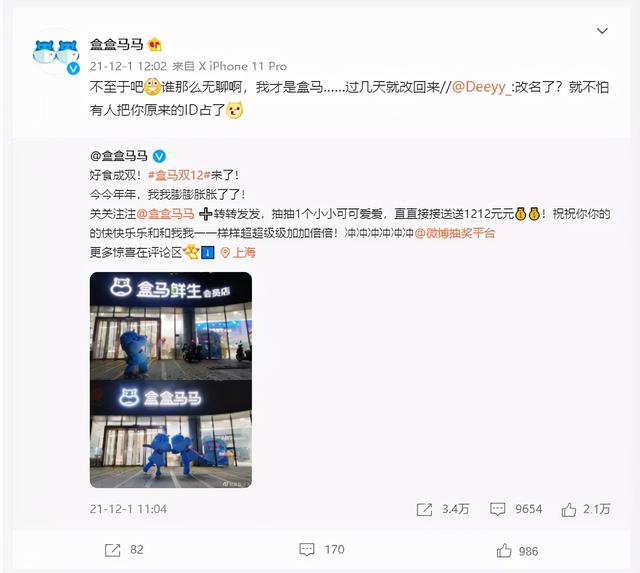Viewport: 640px width, 573px height.
Task: Open the @微博抽奖平台 mention
Action: coord(455,233)
